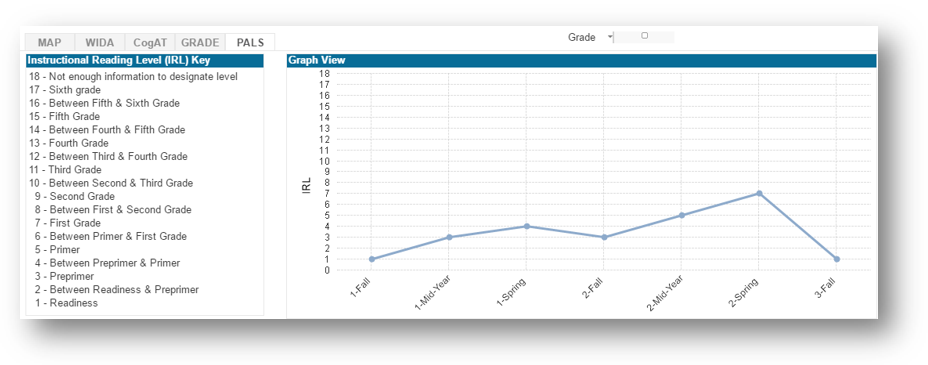The width and height of the screenshot is (928, 365).
Task: Select the '15 - Fifth Grade' entry
Action: (65, 117)
